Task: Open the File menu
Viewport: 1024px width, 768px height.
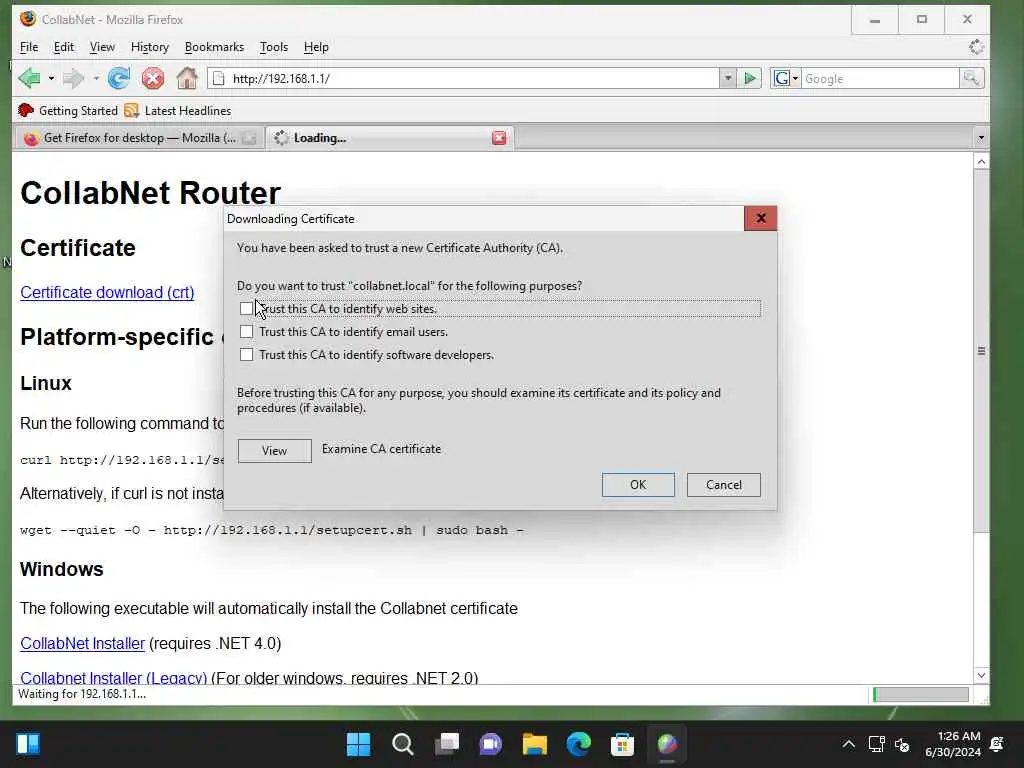Action: coord(29,47)
